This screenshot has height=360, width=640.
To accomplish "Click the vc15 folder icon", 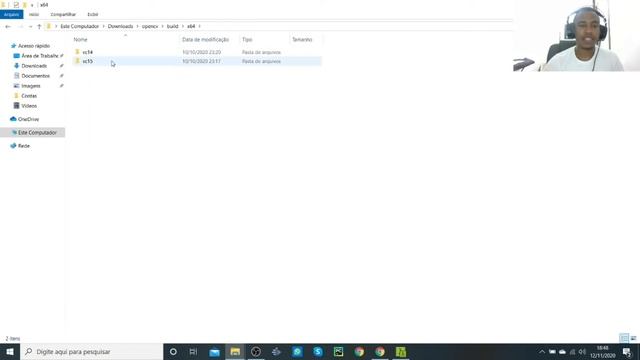I will click(x=78, y=61).
